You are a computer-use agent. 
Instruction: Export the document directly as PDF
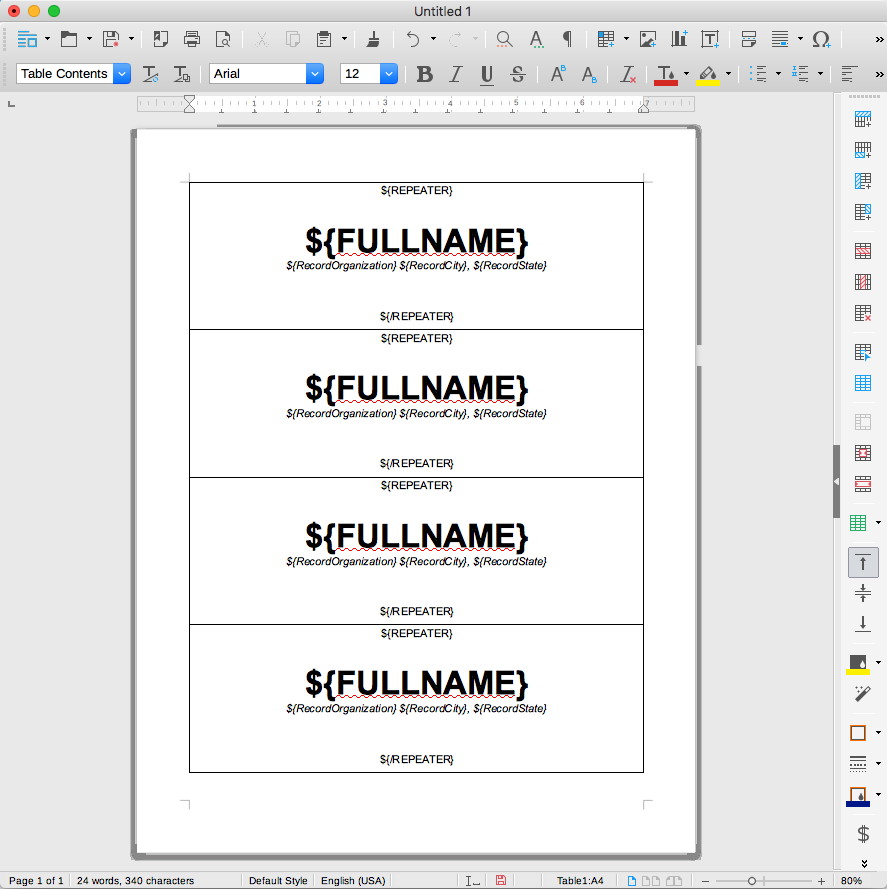[x=161, y=39]
